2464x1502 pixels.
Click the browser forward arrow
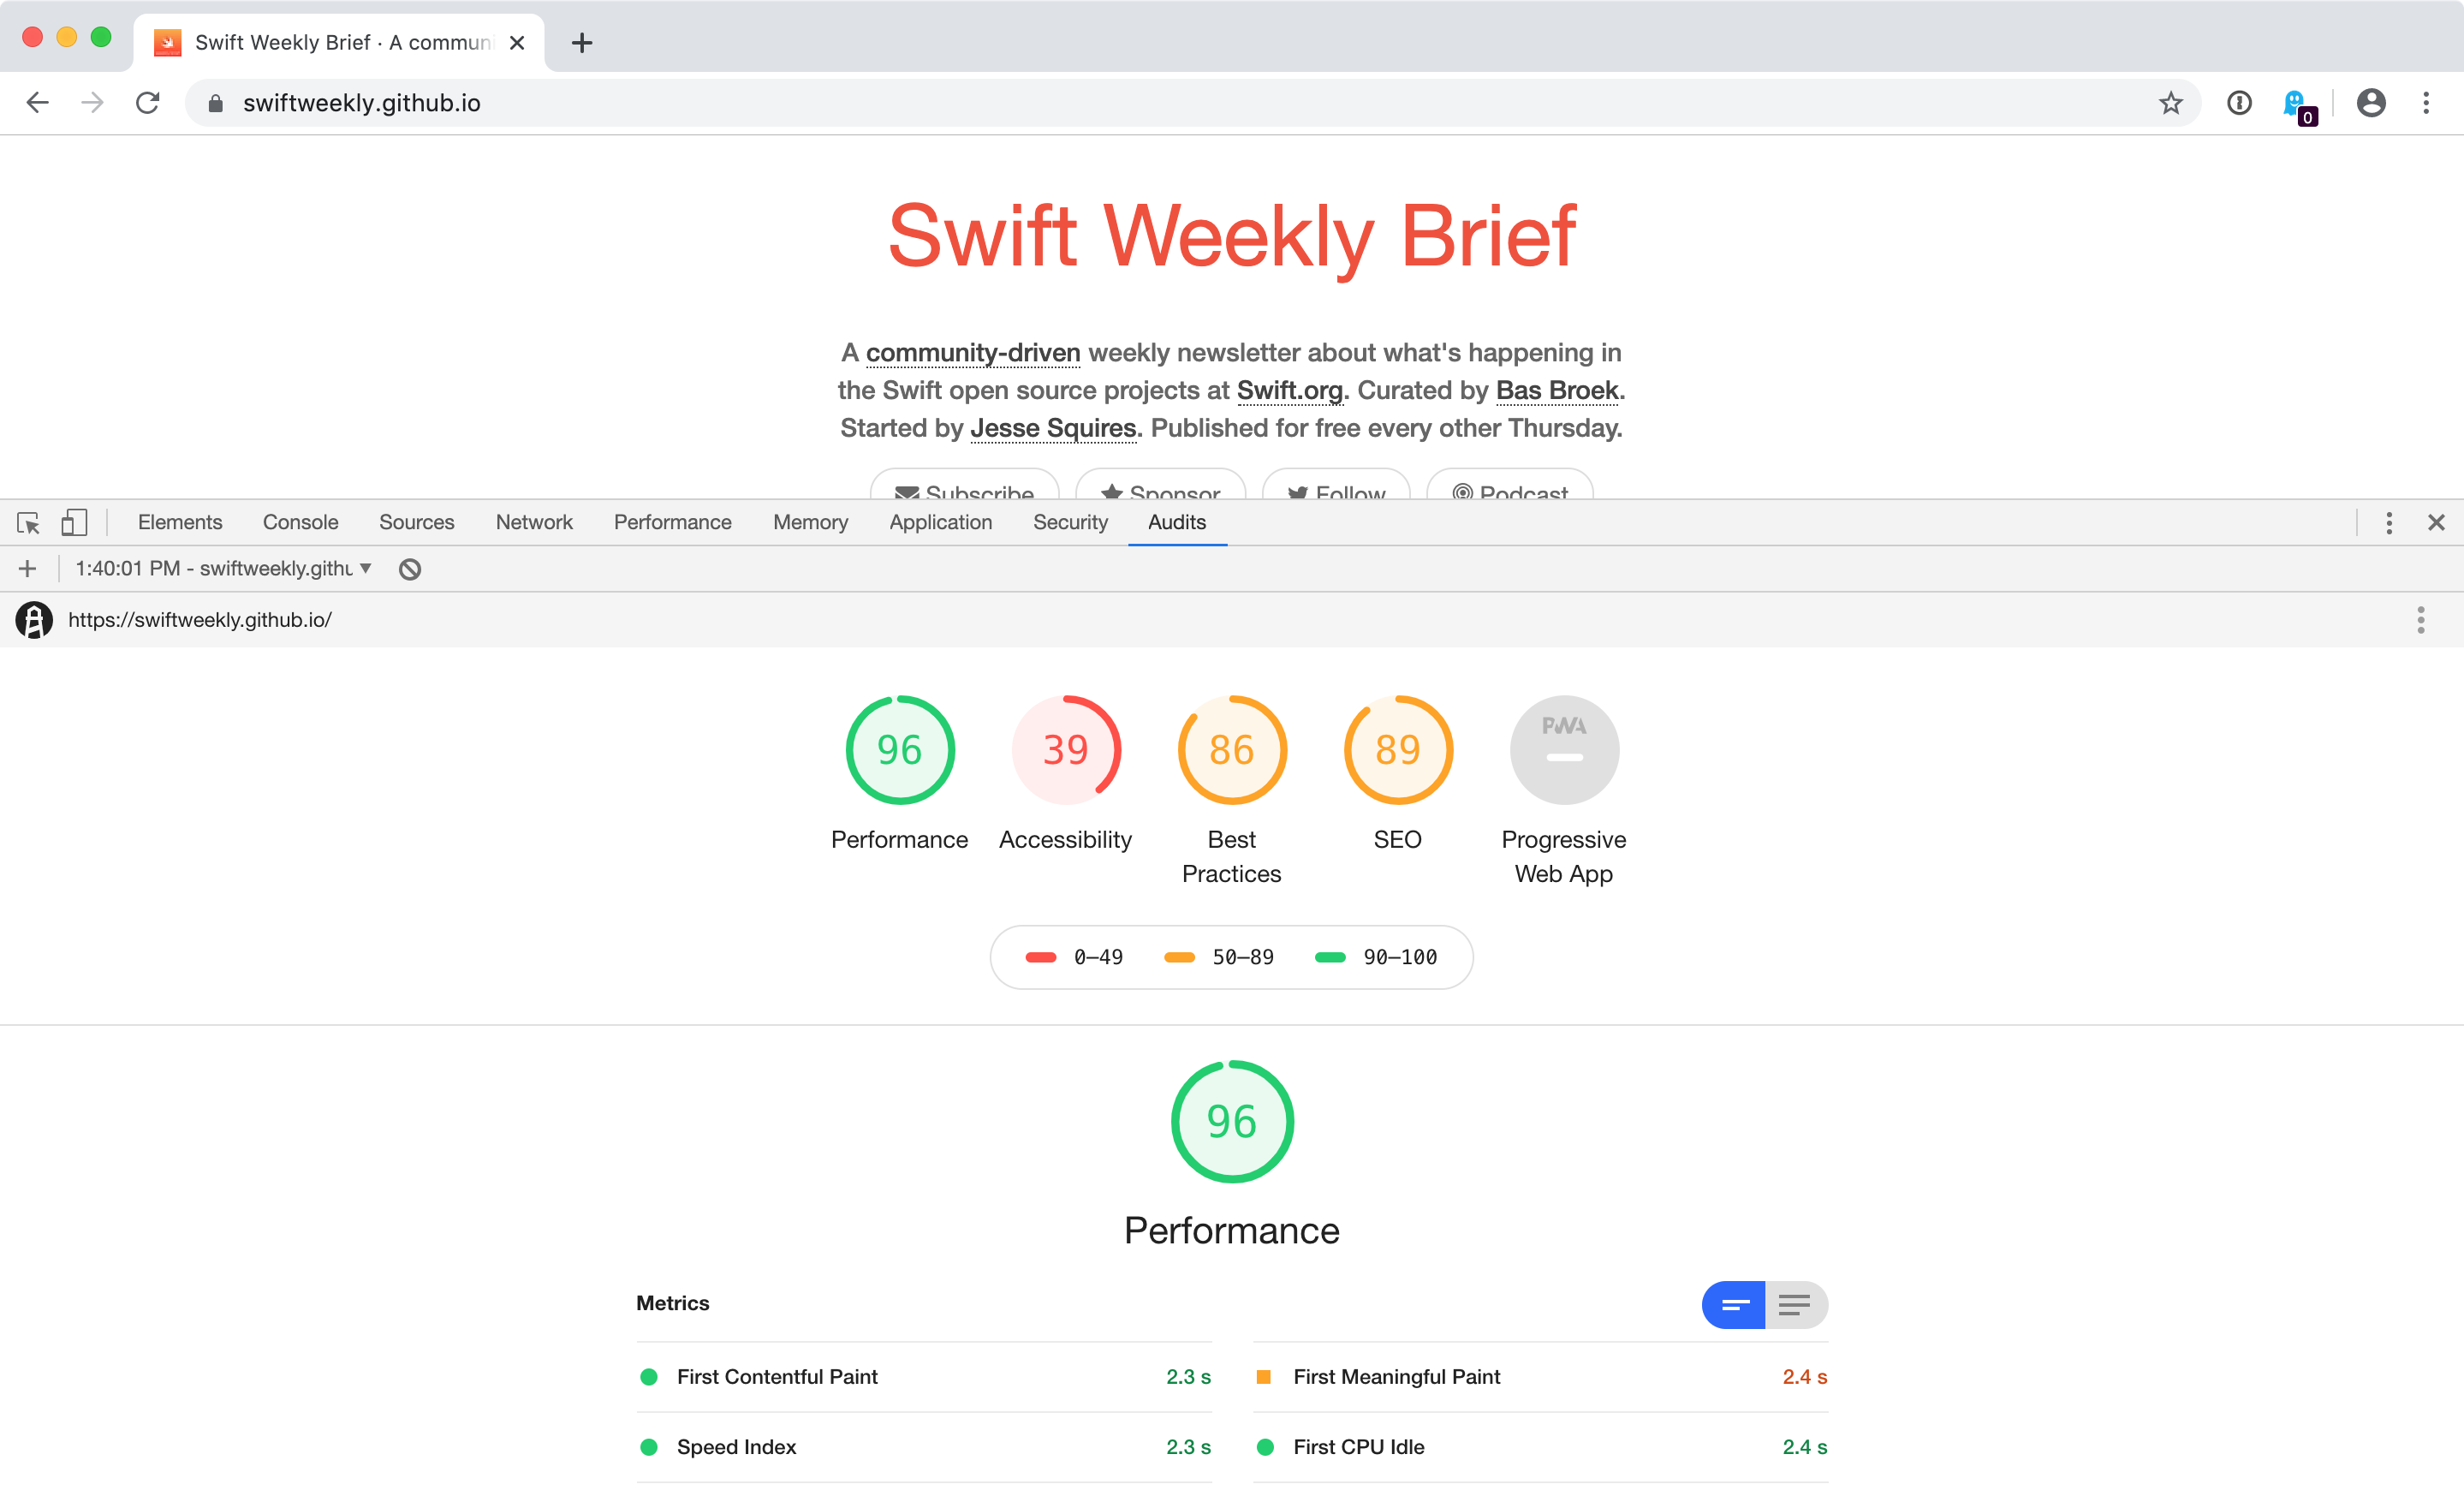(x=92, y=103)
